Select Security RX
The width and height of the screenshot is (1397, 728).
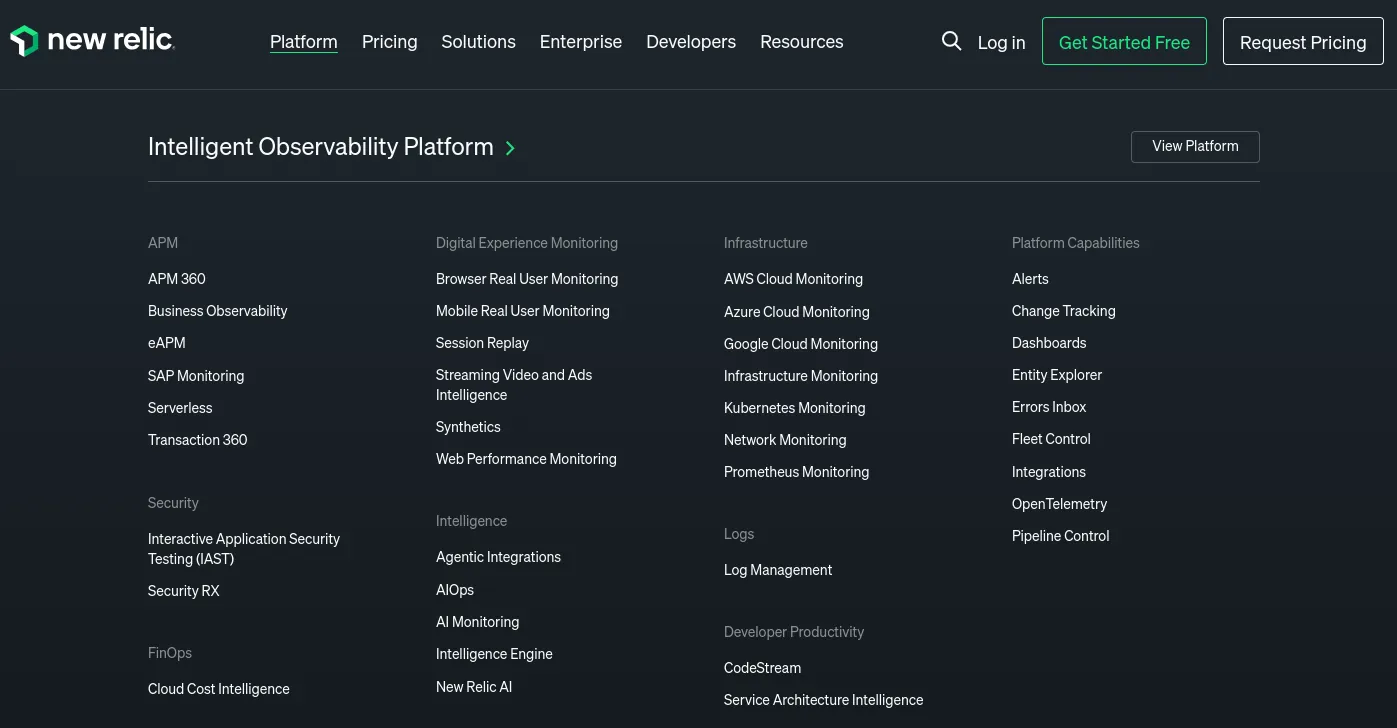click(183, 591)
